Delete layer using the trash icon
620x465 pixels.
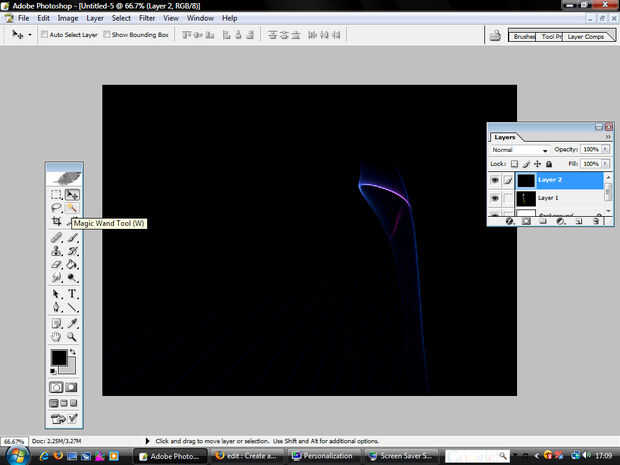[x=596, y=221]
